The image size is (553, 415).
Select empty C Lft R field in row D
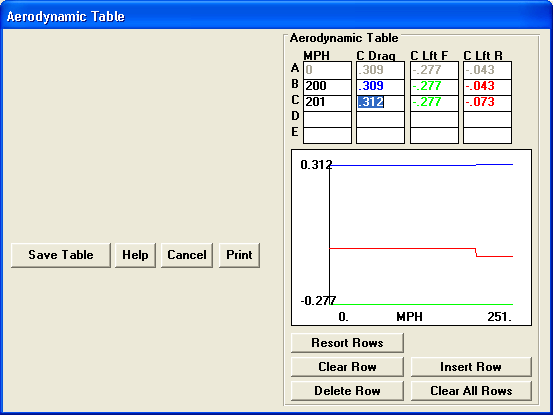point(487,119)
